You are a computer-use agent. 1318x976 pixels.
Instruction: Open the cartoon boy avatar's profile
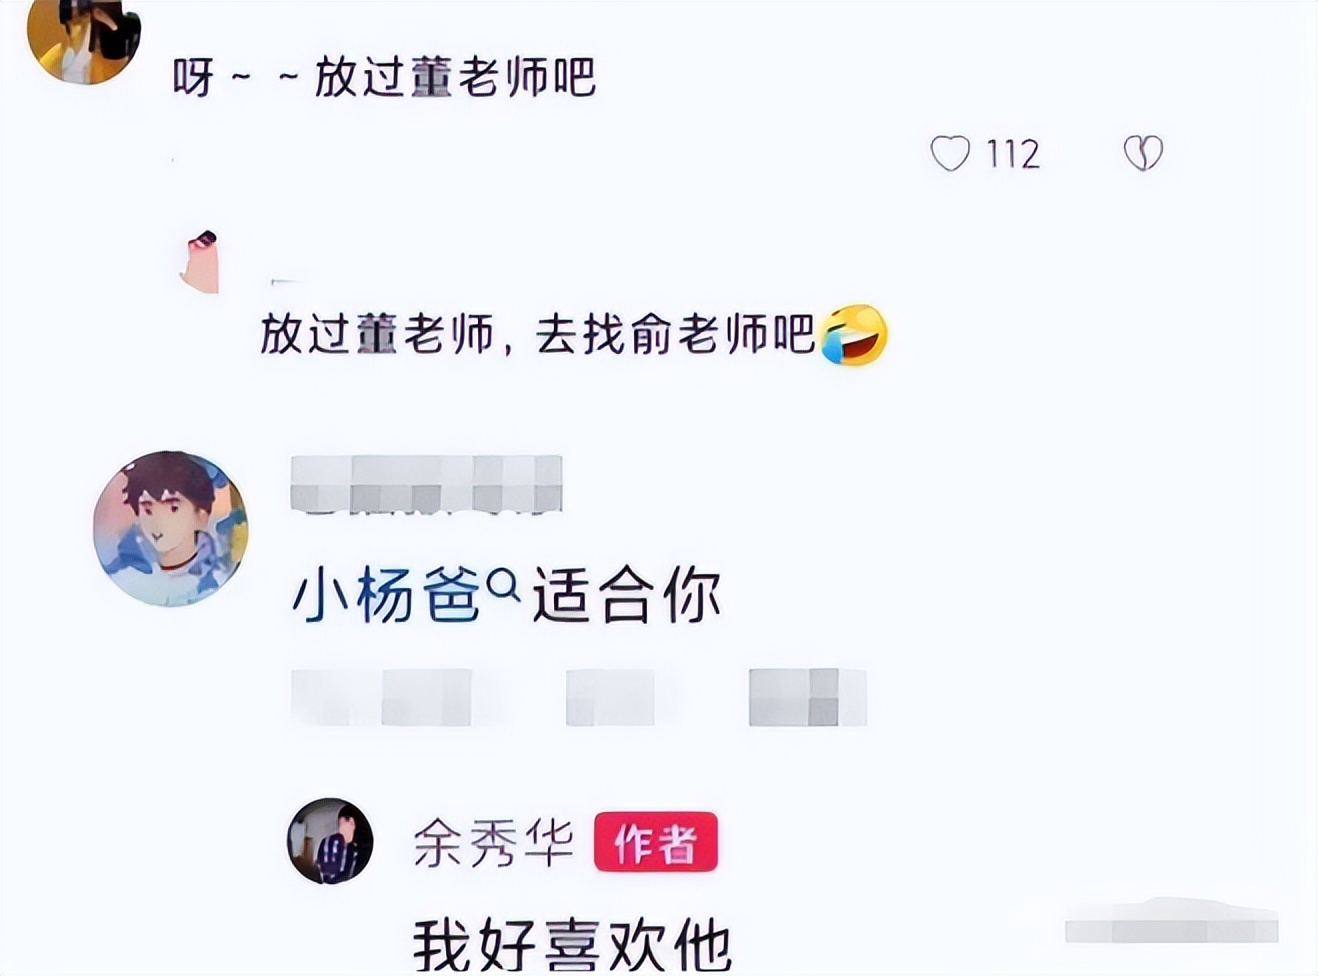coord(170,528)
